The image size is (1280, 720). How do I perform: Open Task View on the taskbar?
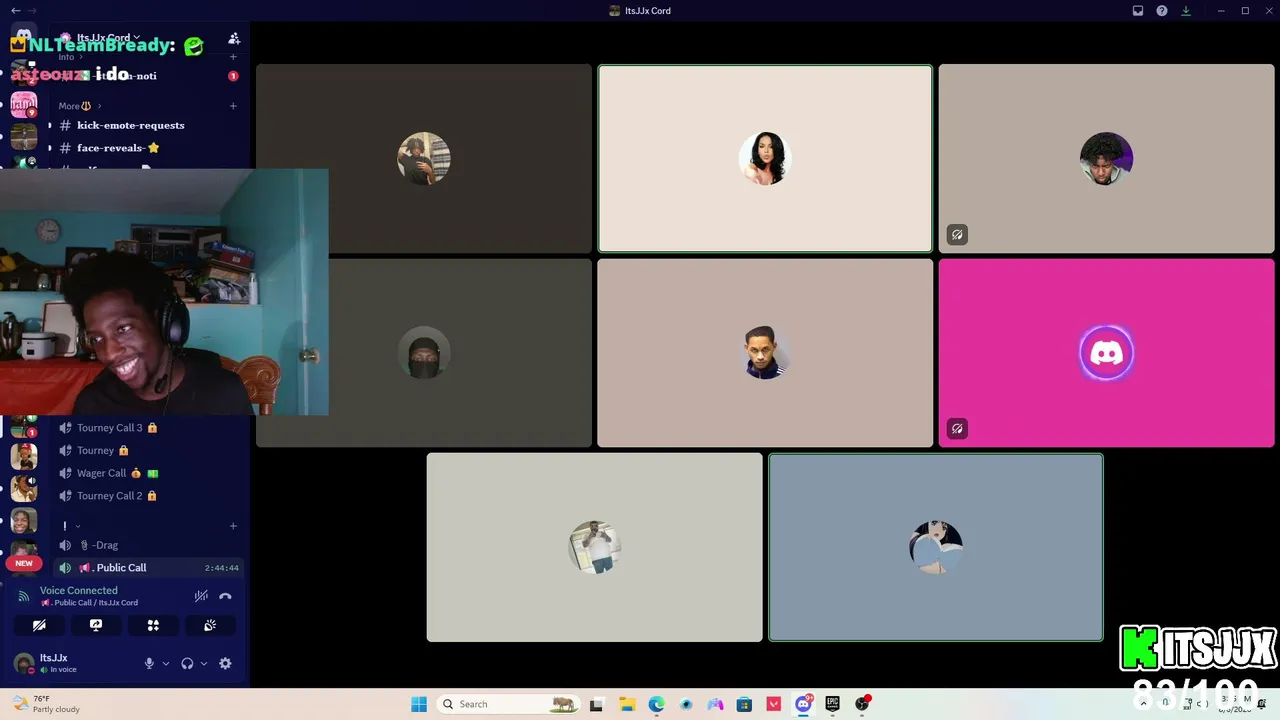597,704
